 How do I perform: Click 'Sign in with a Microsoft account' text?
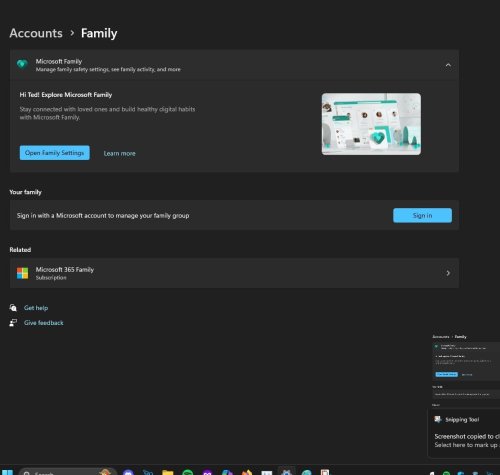[x=103, y=216]
